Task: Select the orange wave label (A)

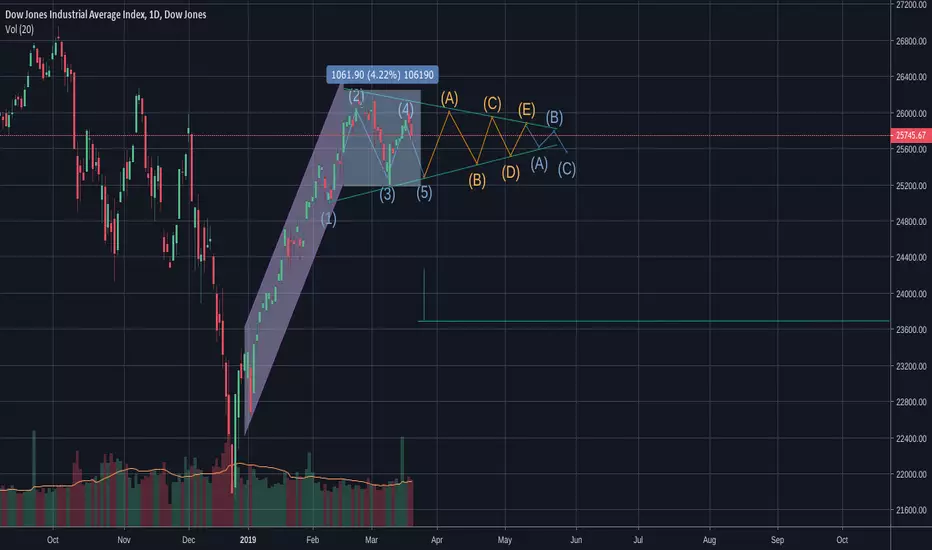Action: pyautogui.click(x=449, y=99)
